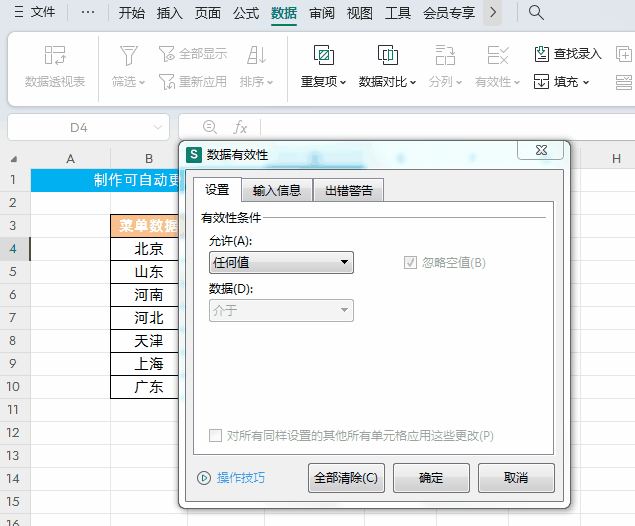Switch to the 视图 ribbon tab
Screen dimensions: 635x526
[x=360, y=13]
